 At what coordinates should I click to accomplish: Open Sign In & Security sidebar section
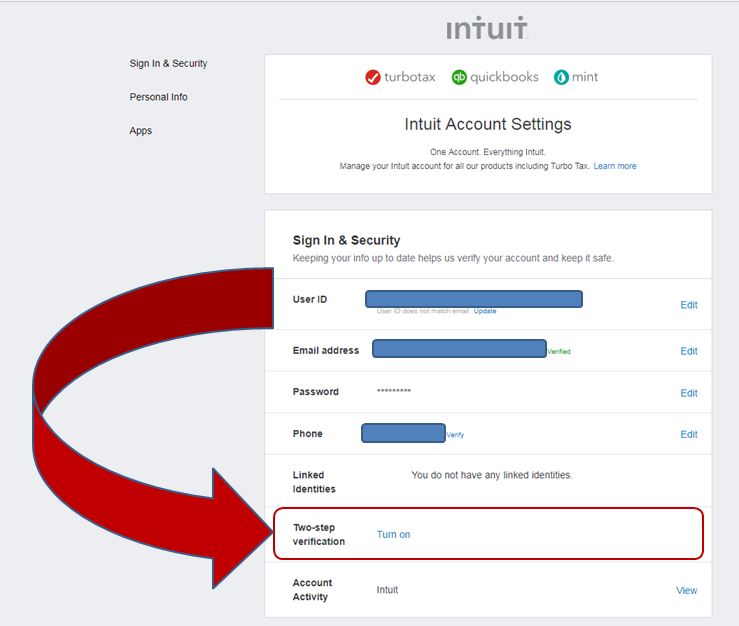tap(168, 64)
